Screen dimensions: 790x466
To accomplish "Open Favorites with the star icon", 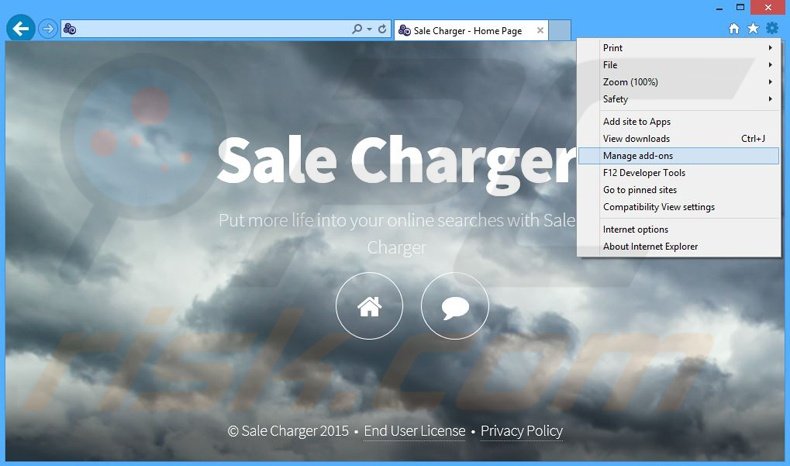I will point(753,29).
